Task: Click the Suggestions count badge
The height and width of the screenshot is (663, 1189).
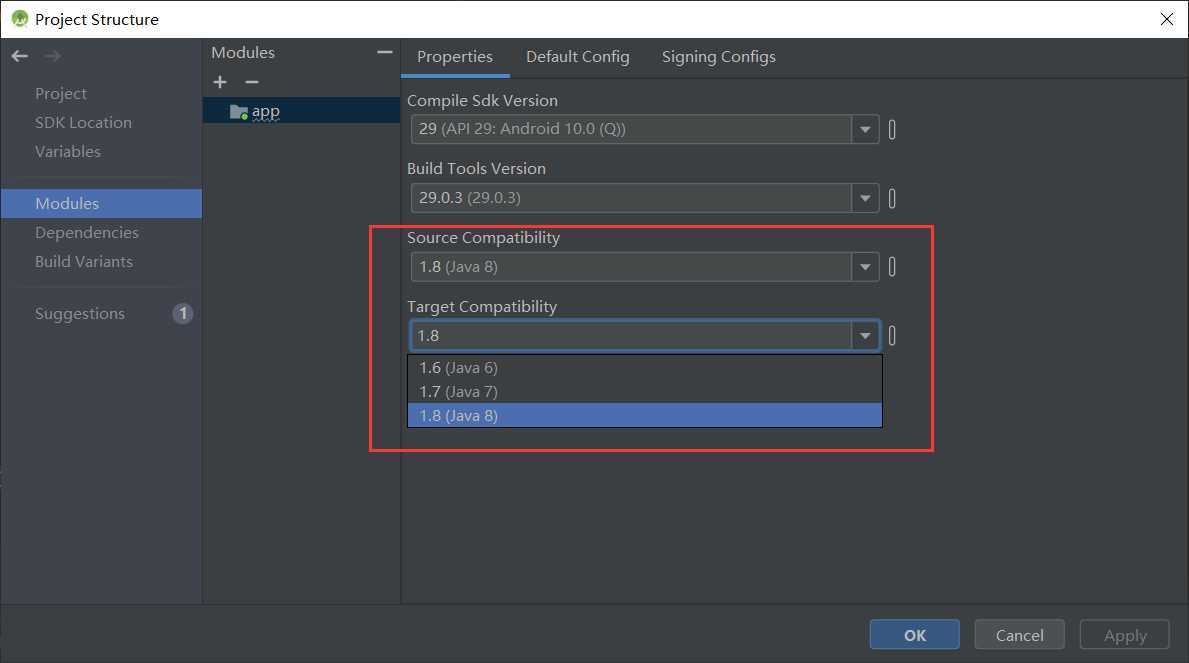Action: coord(183,313)
